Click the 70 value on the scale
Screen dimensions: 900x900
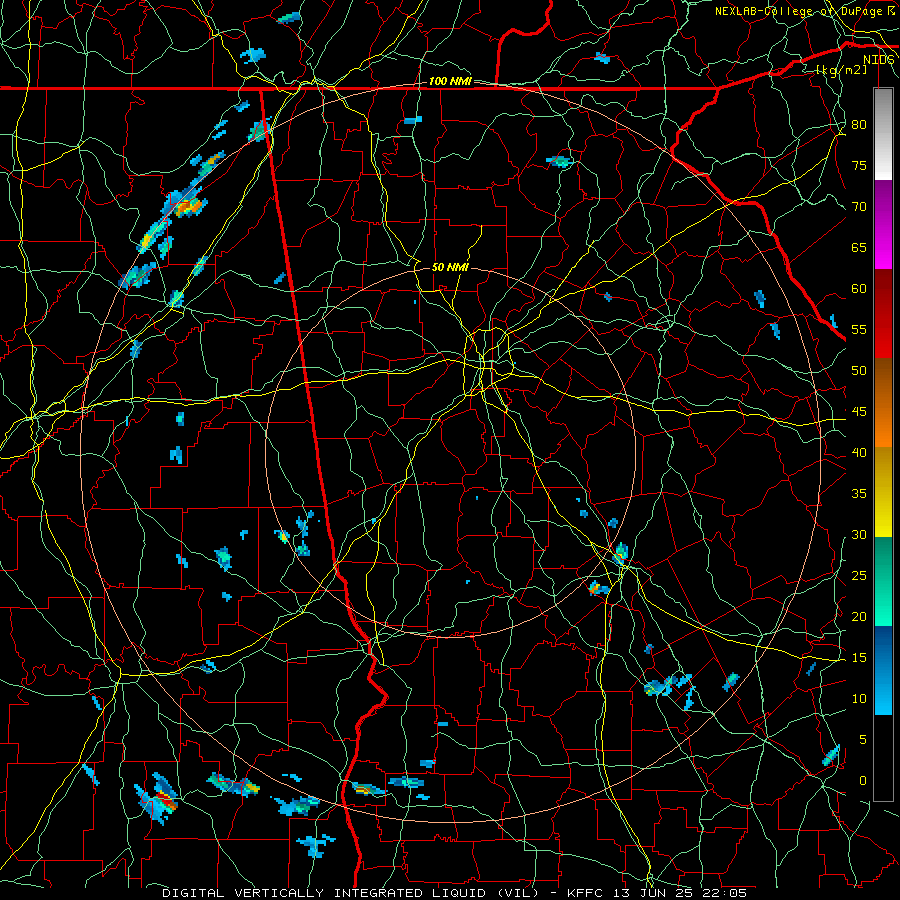click(x=859, y=207)
